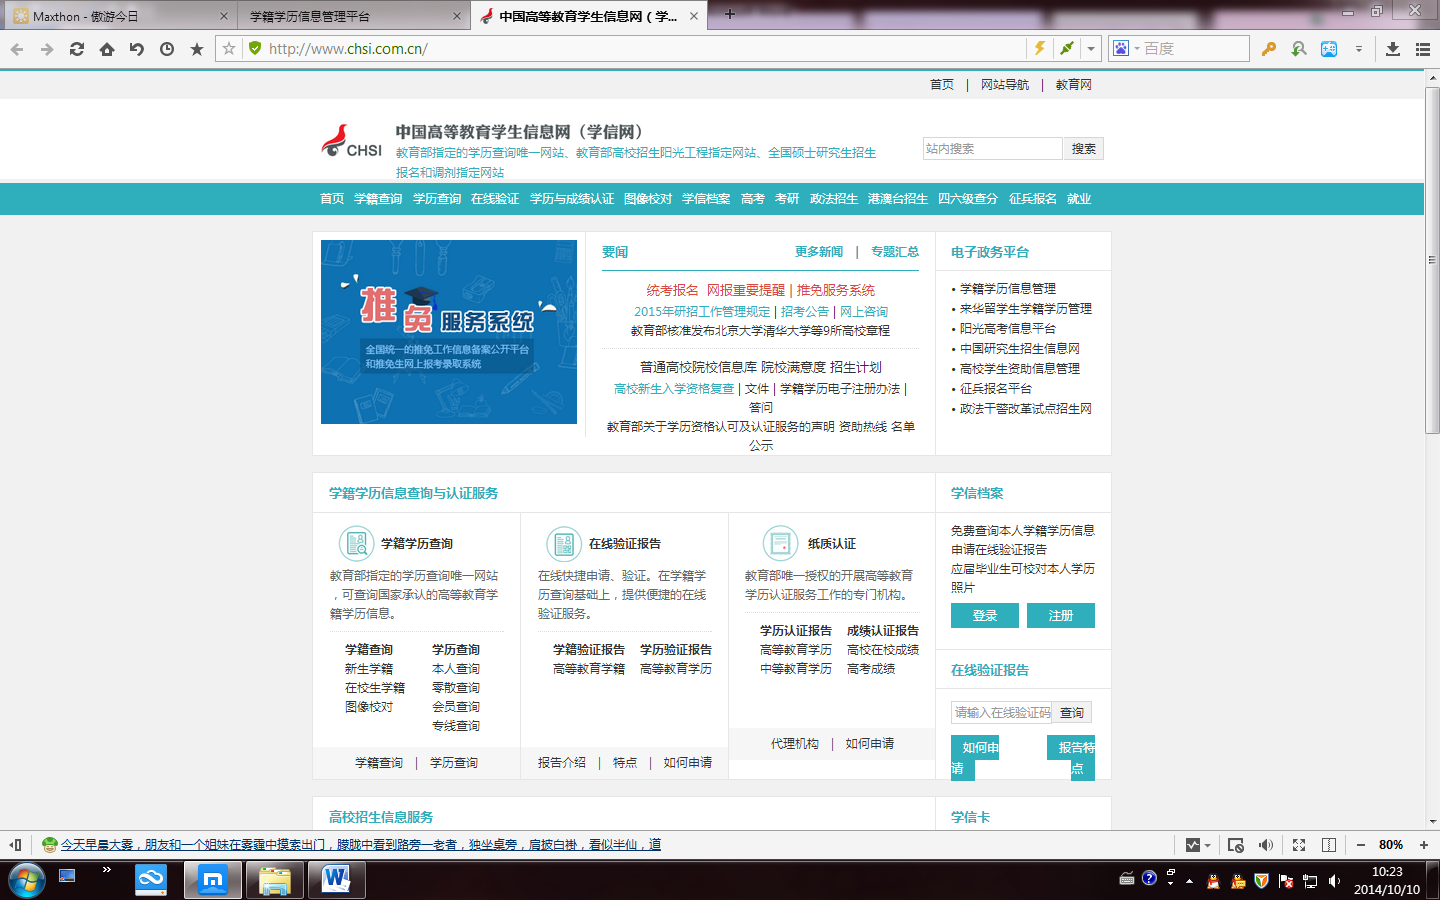Toggle the lightning engine mode icon
The width and height of the screenshot is (1440, 900).
click(x=1040, y=48)
